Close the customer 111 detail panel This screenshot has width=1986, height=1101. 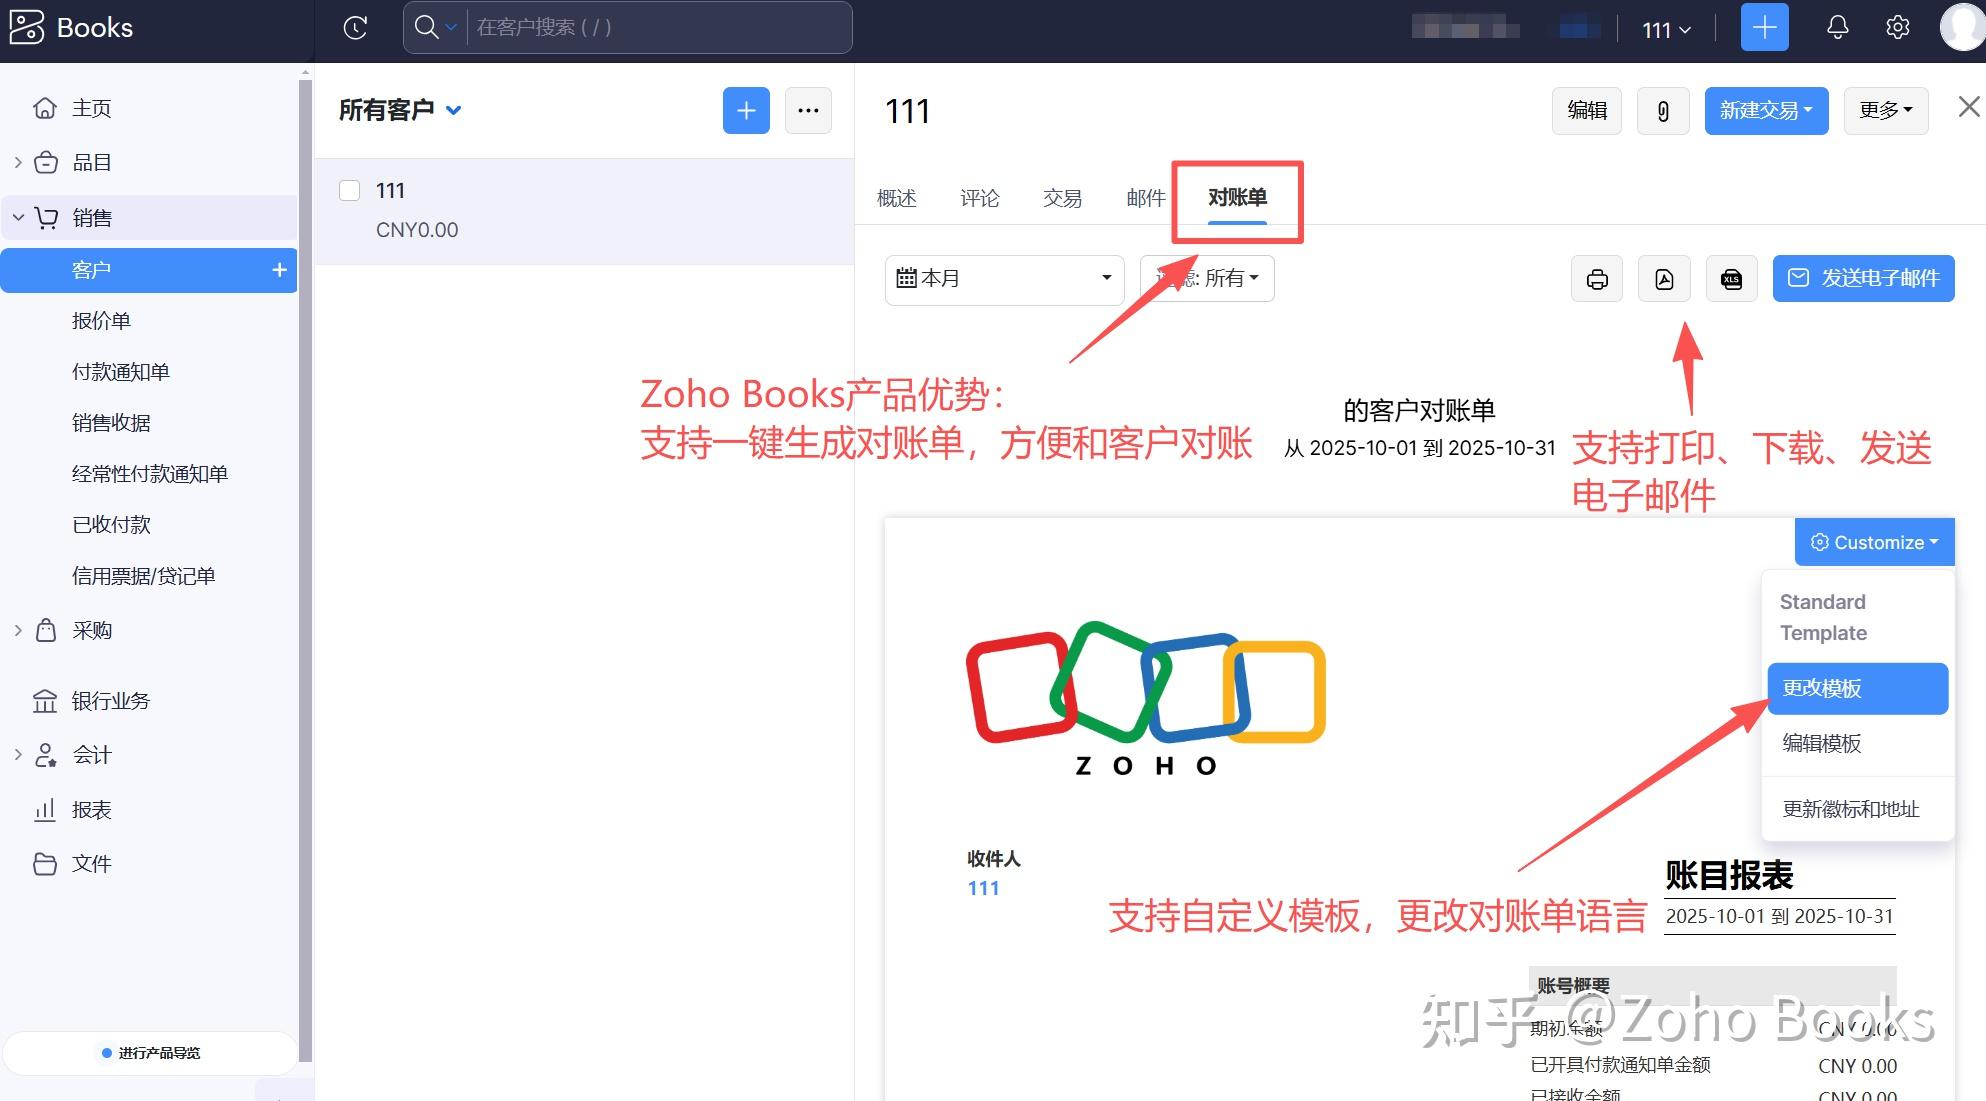click(x=1968, y=107)
